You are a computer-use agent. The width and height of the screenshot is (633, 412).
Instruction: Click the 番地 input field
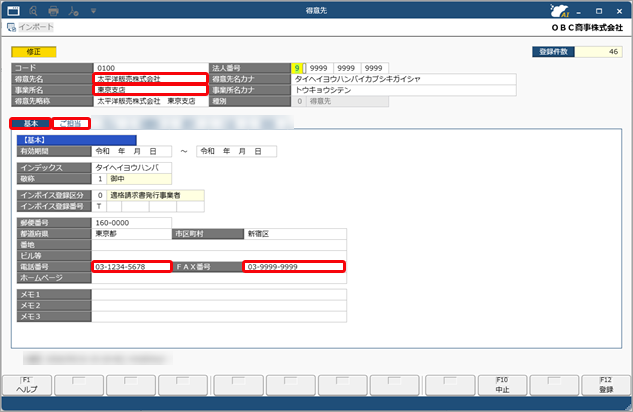click(219, 245)
